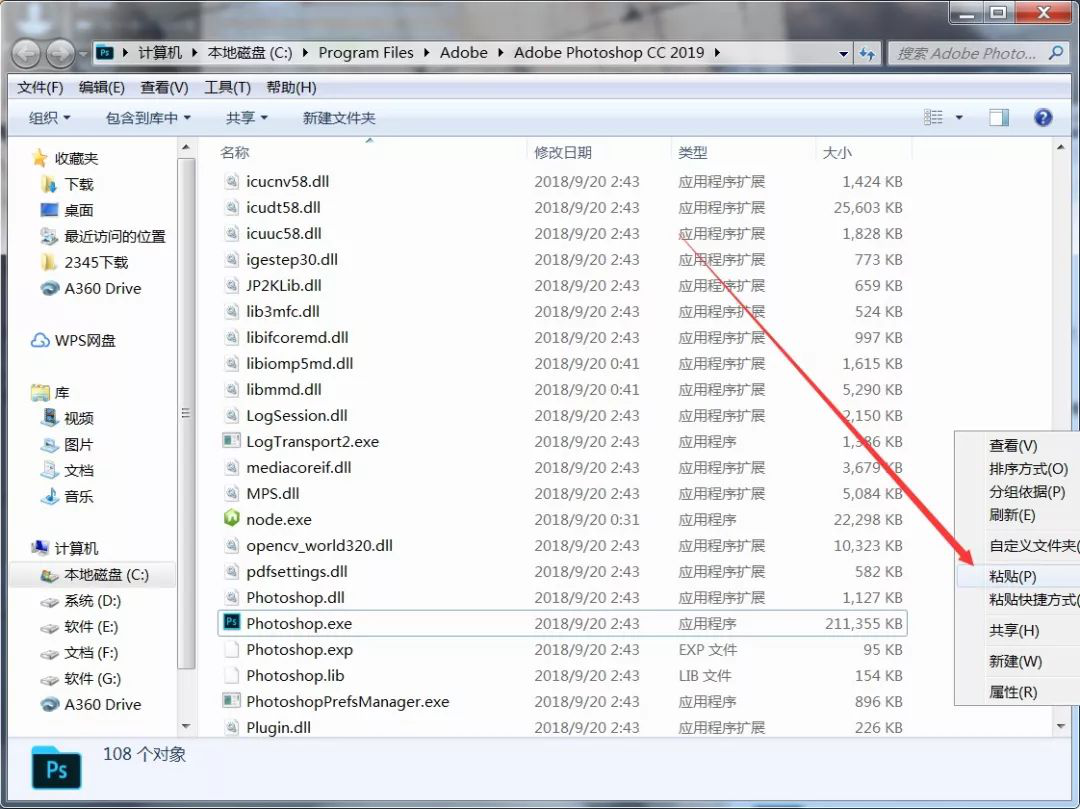Sort by the 修改日期 column header

[563, 152]
